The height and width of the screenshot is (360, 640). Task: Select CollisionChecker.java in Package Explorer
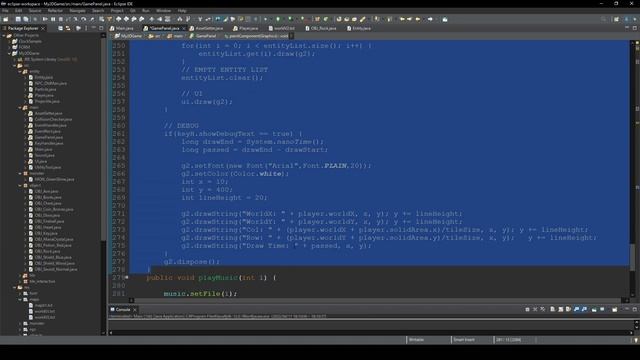click(50, 119)
